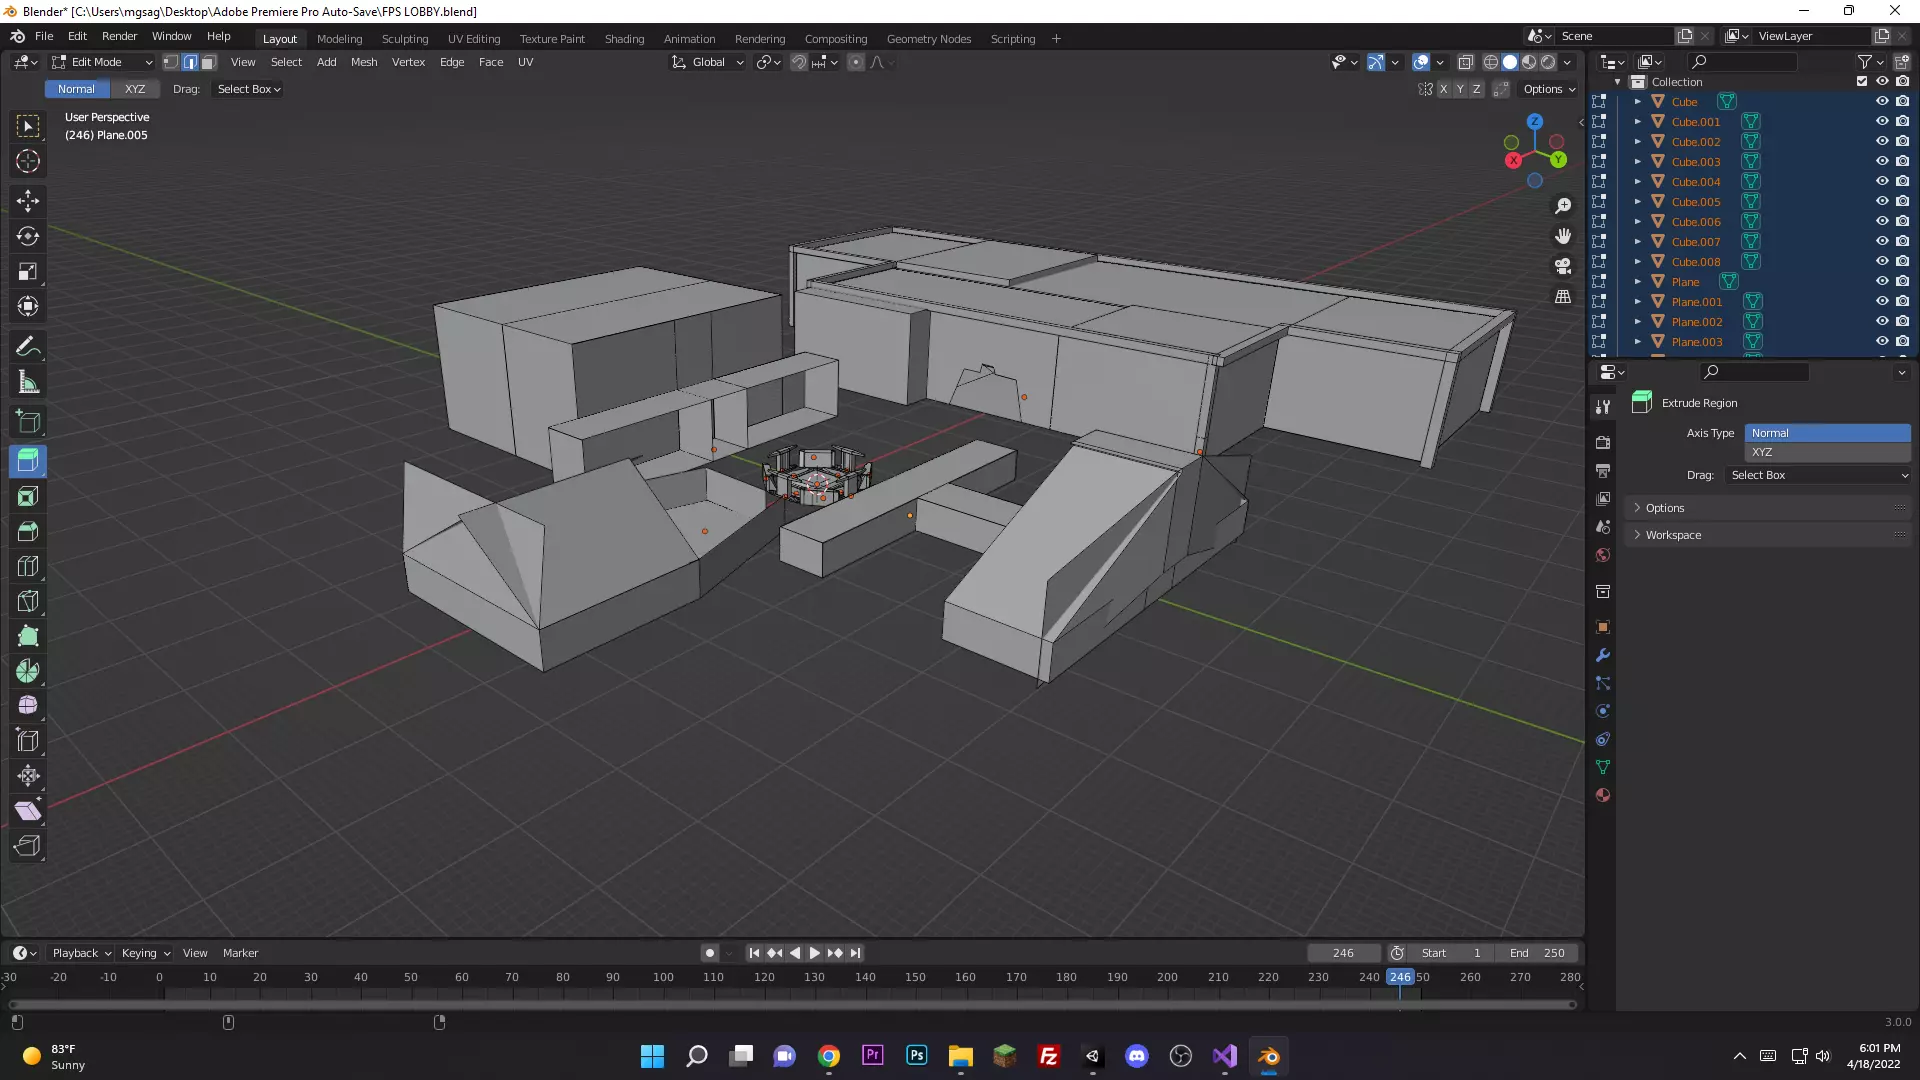The height and width of the screenshot is (1080, 1920).
Task: Hide Cube.003 with its eye icon
Action: pyautogui.click(x=1882, y=162)
